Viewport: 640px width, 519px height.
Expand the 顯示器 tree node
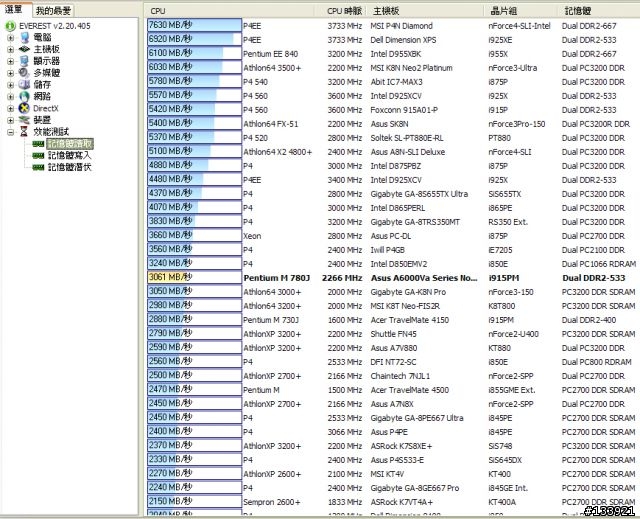10,61
